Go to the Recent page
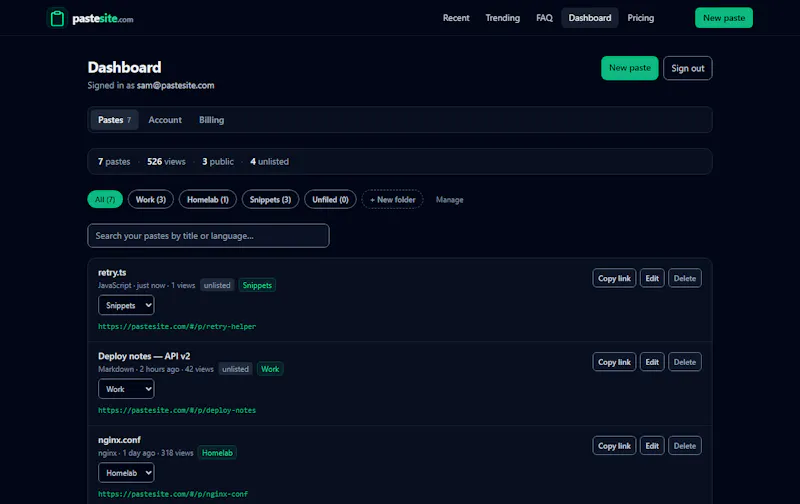This screenshot has width=800, height=504. (x=456, y=18)
